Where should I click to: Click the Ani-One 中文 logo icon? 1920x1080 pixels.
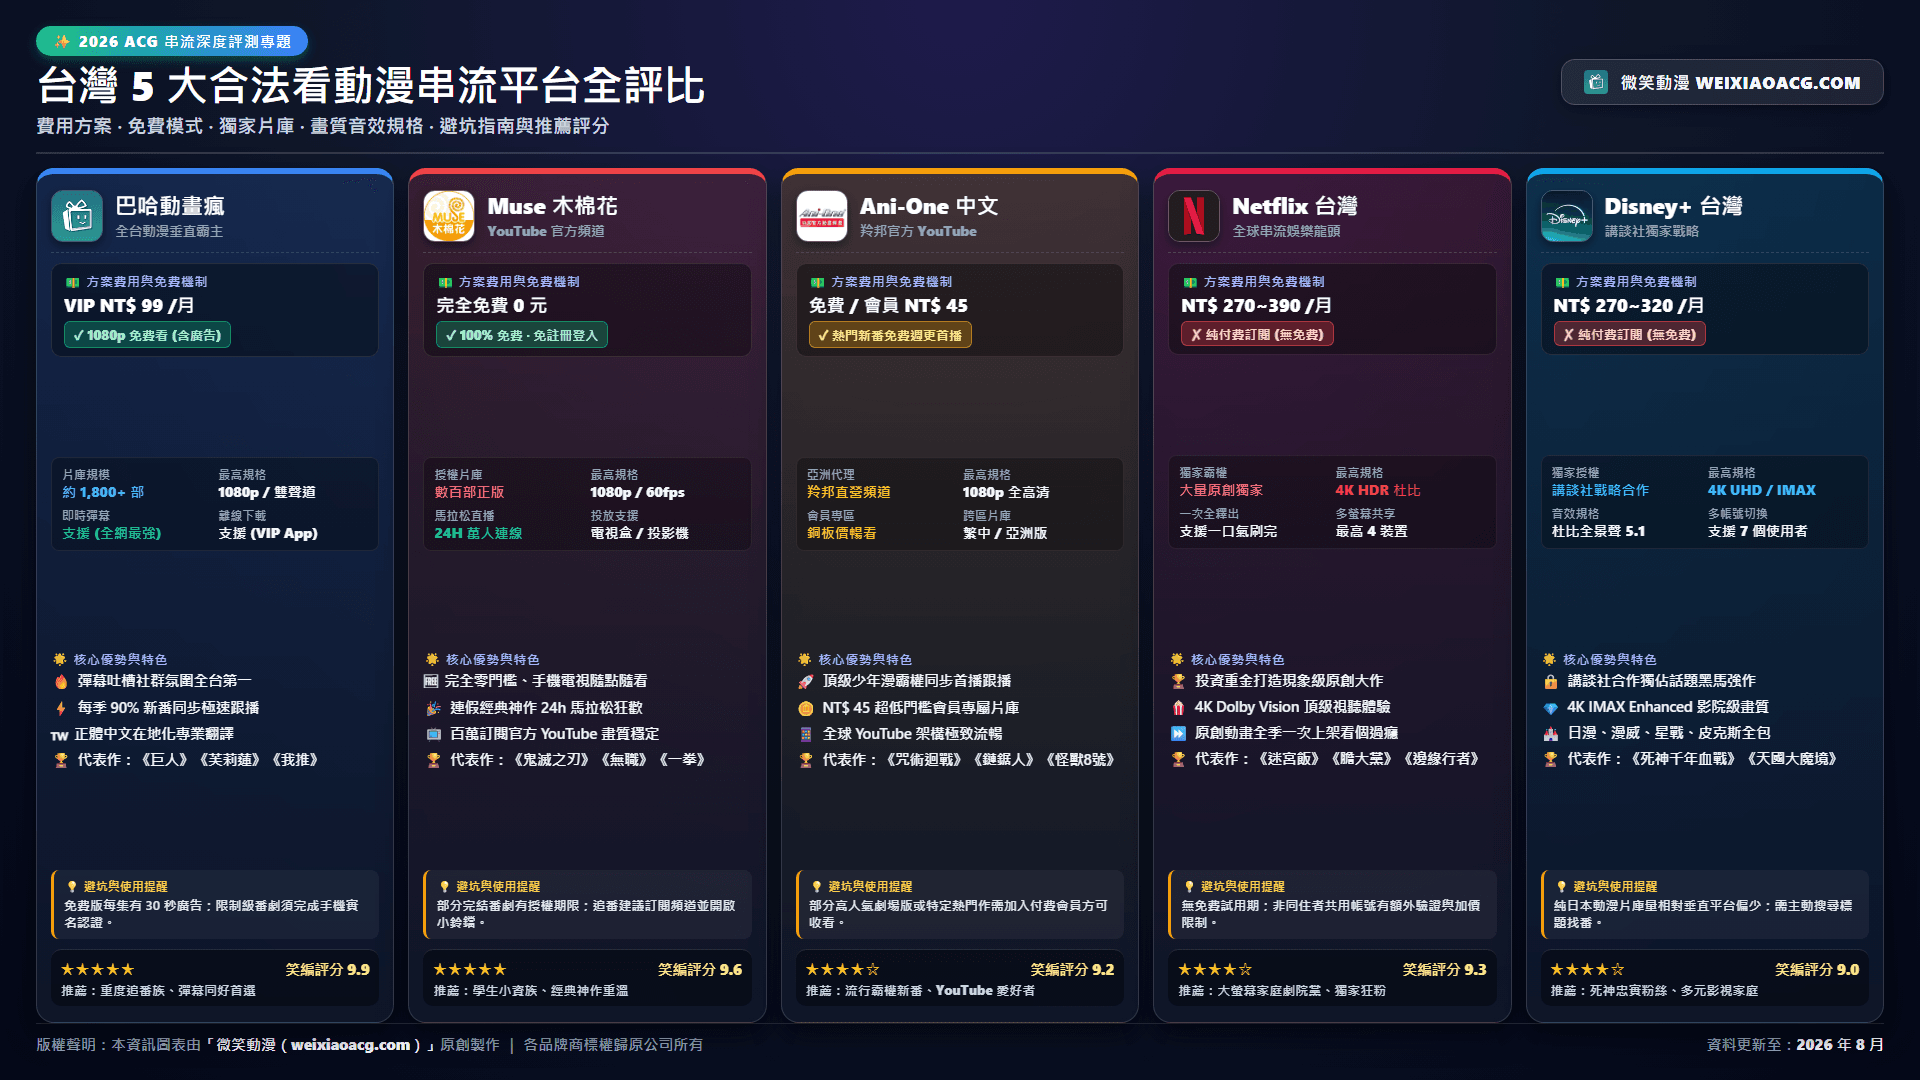tap(822, 216)
